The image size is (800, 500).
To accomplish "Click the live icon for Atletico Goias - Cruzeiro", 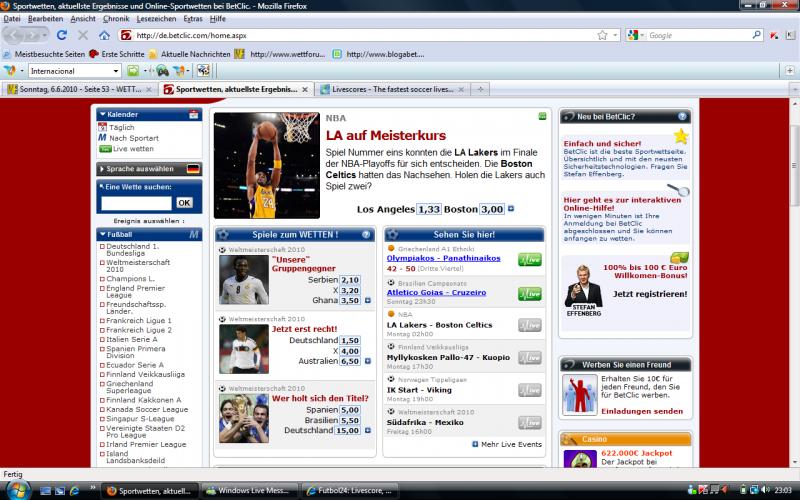I will (x=530, y=294).
